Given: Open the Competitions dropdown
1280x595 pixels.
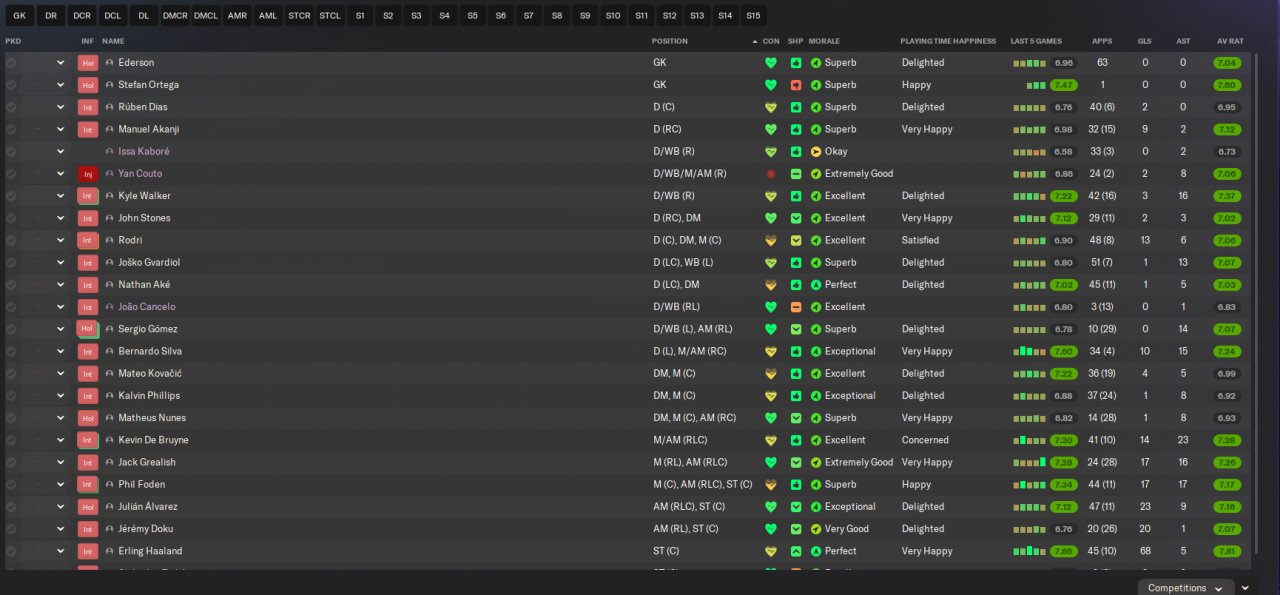Looking at the screenshot, I should point(1185,588).
